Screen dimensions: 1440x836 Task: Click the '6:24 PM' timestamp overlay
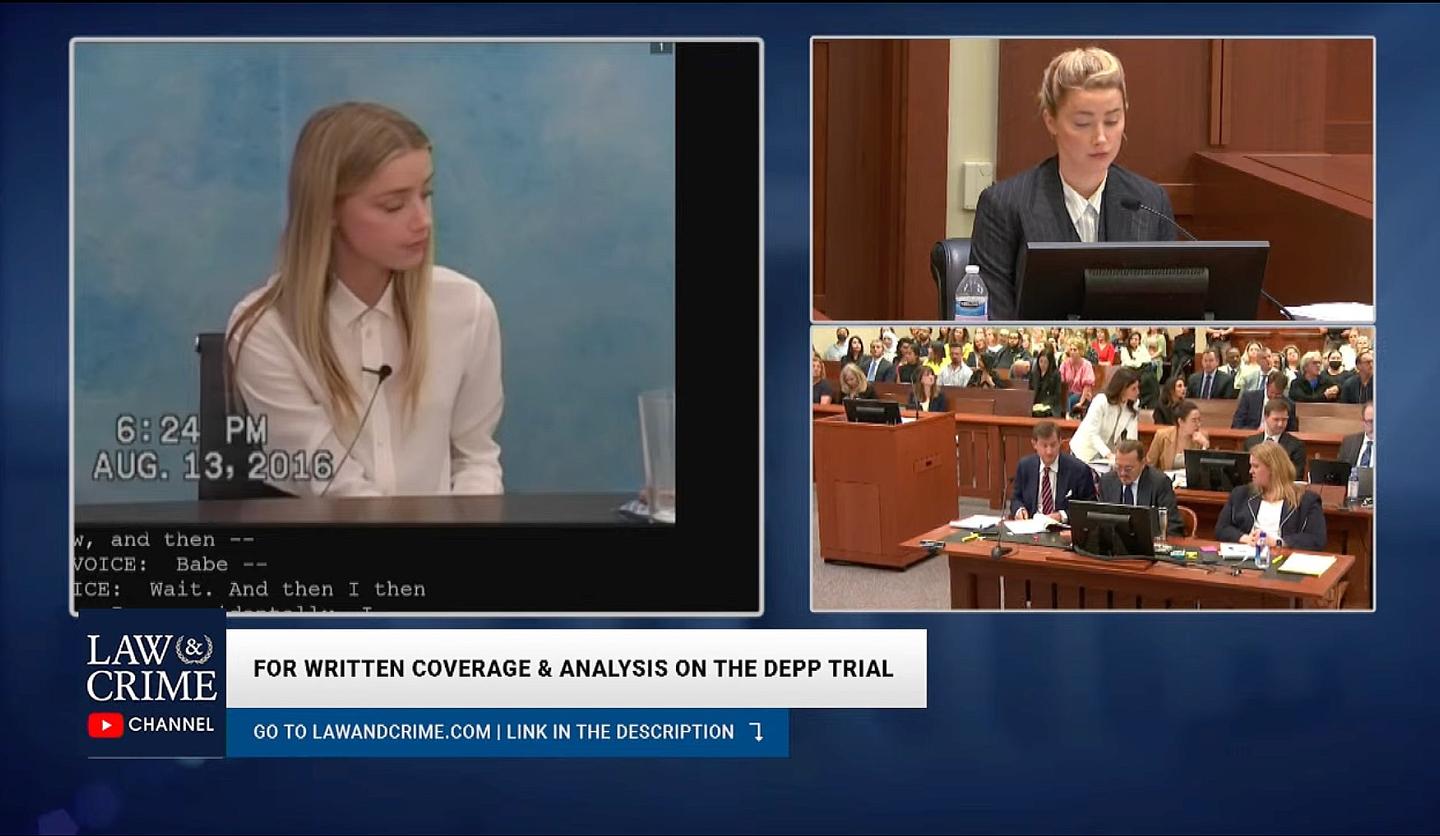pyautogui.click(x=191, y=430)
